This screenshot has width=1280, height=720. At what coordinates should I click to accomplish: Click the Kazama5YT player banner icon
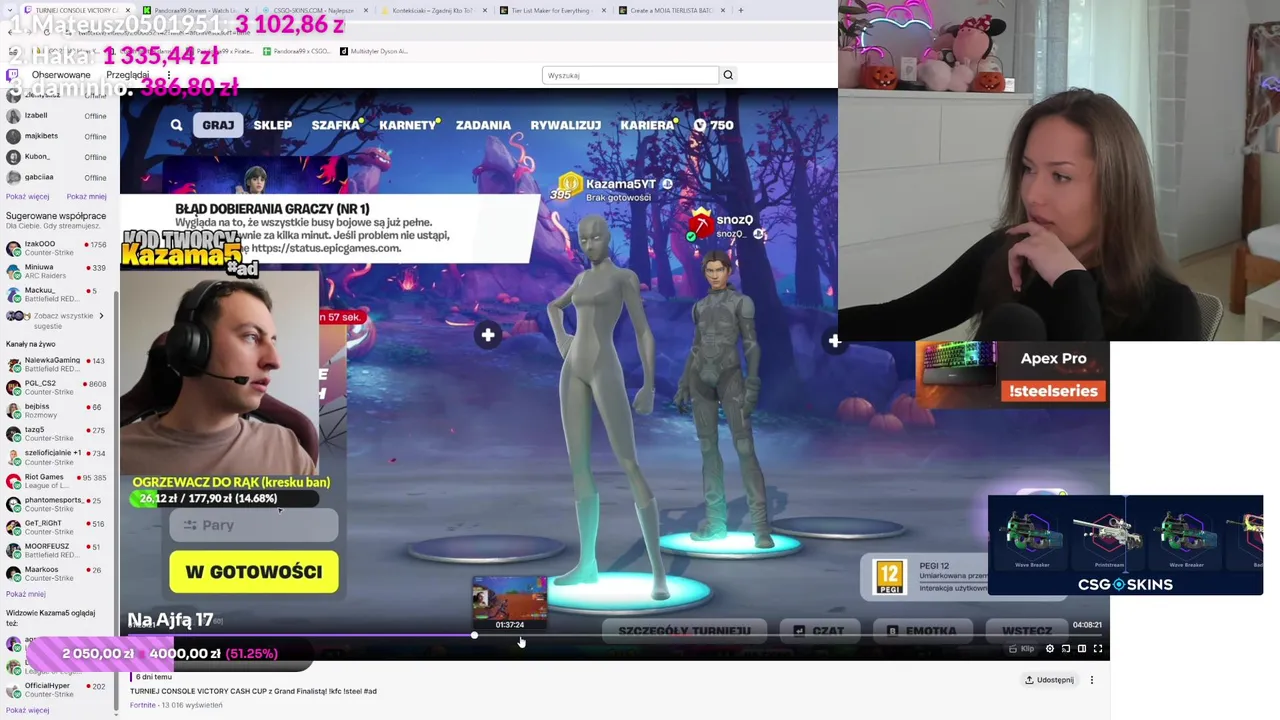pos(569,183)
